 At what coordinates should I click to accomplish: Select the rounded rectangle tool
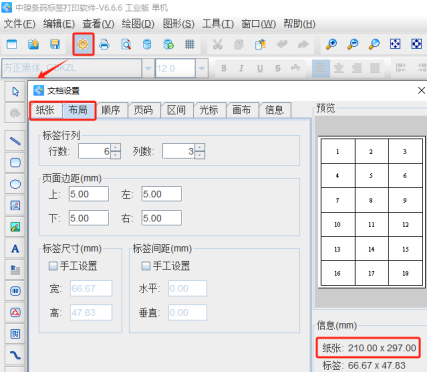pos(15,163)
